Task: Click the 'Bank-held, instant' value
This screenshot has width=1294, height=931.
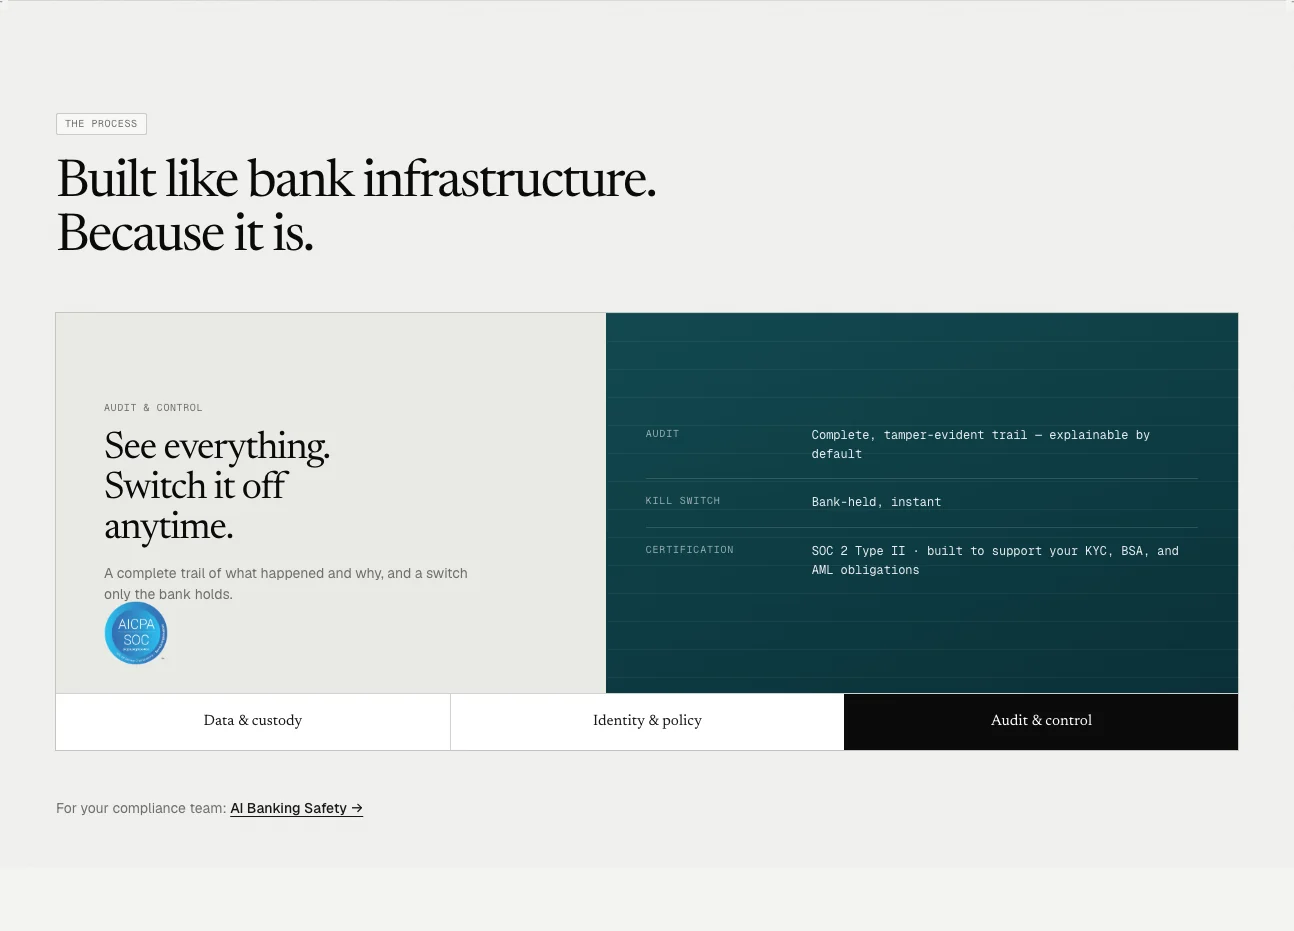Action: (x=876, y=502)
